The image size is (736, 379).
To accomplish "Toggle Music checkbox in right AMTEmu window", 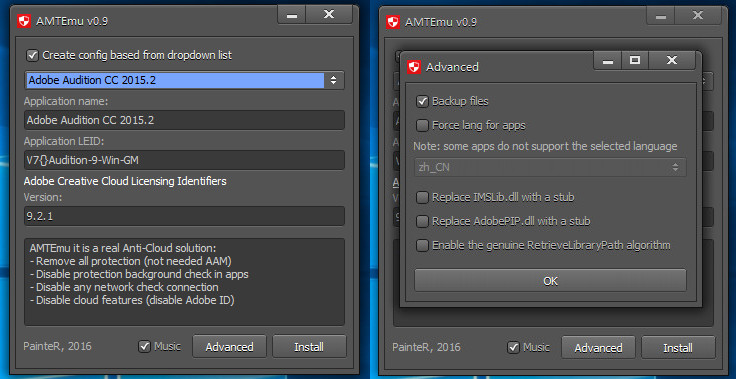I will (x=513, y=348).
